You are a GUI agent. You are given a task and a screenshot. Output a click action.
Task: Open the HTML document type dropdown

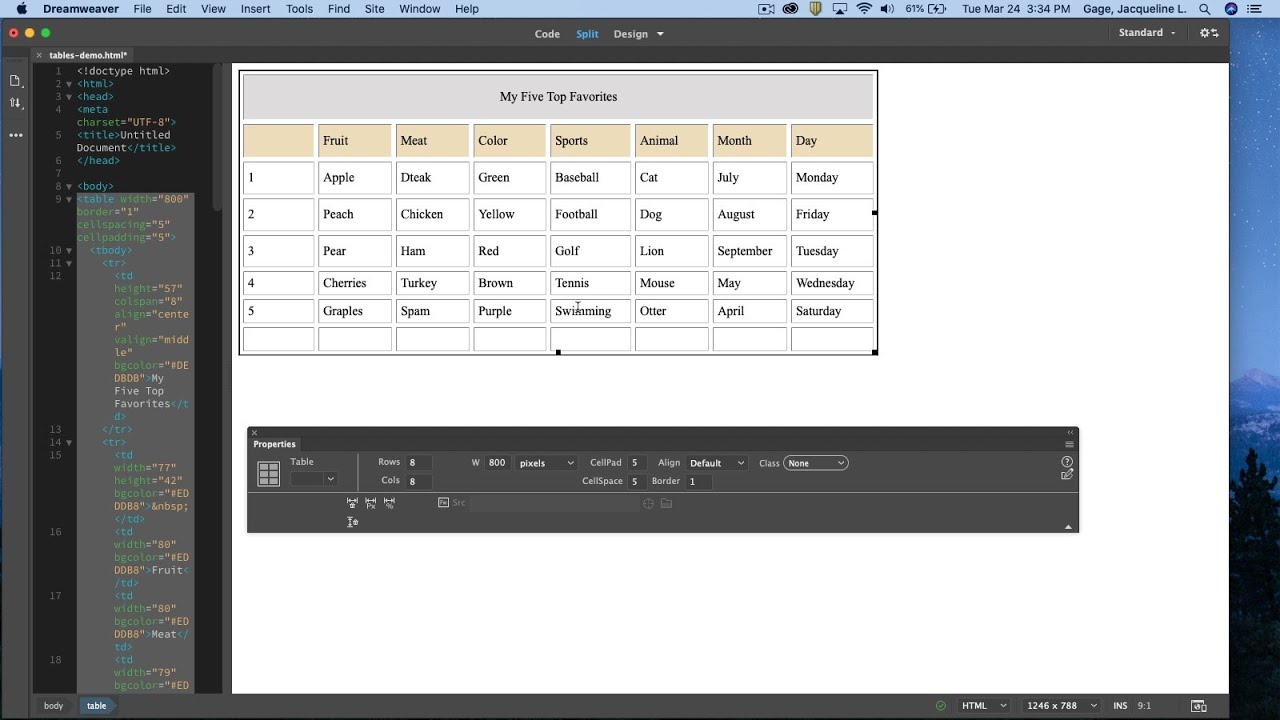(x=985, y=706)
